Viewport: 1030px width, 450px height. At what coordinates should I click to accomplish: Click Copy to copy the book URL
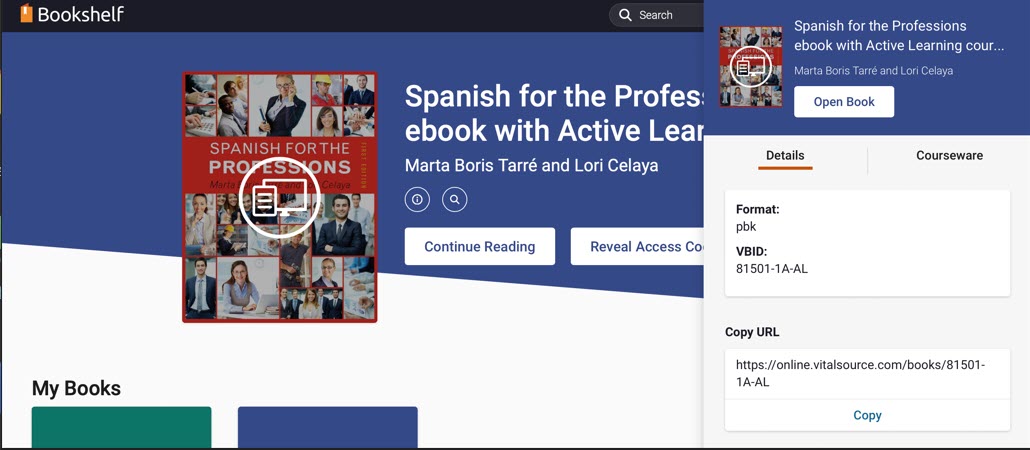(x=867, y=415)
